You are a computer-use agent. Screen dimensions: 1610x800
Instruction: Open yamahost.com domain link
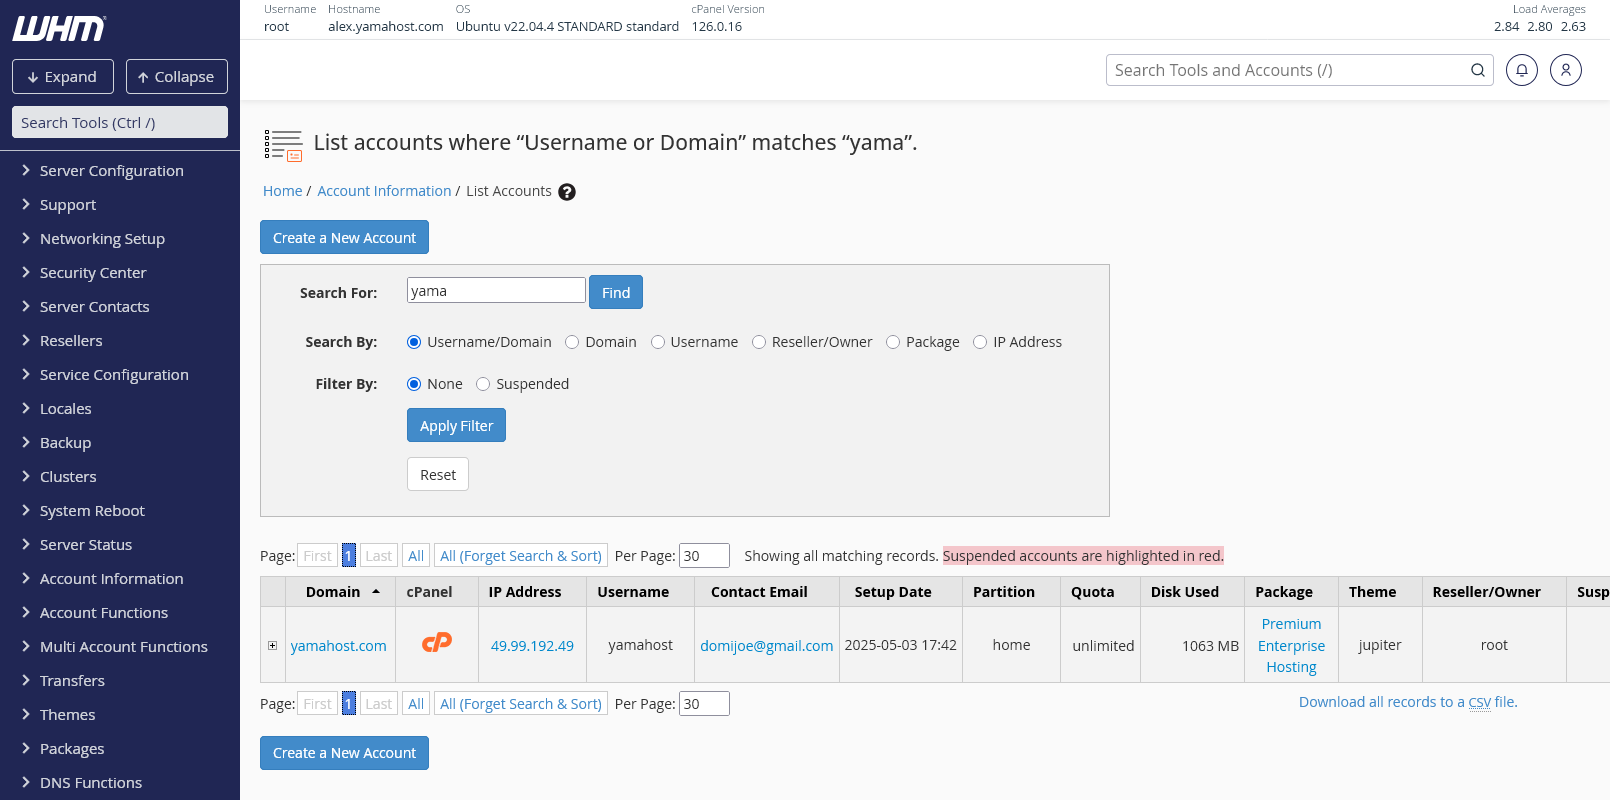click(338, 646)
